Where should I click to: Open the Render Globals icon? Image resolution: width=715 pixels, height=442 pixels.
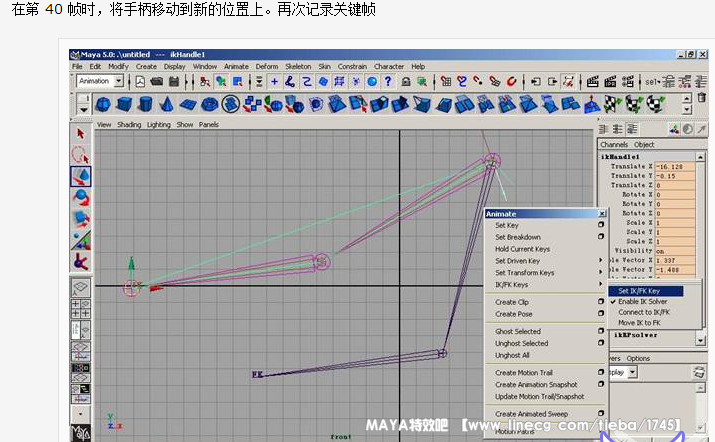[x=628, y=82]
